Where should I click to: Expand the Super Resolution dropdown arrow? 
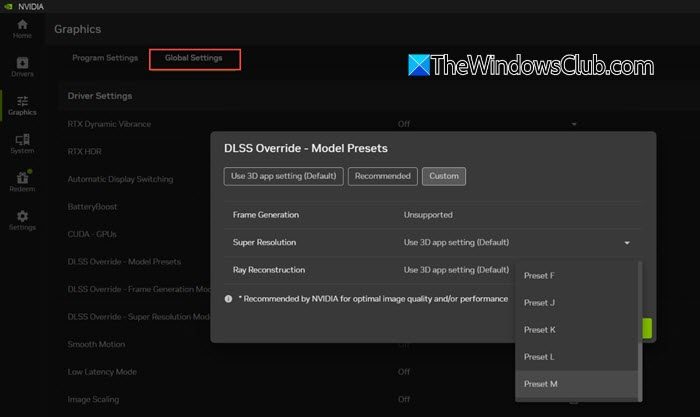coord(627,243)
